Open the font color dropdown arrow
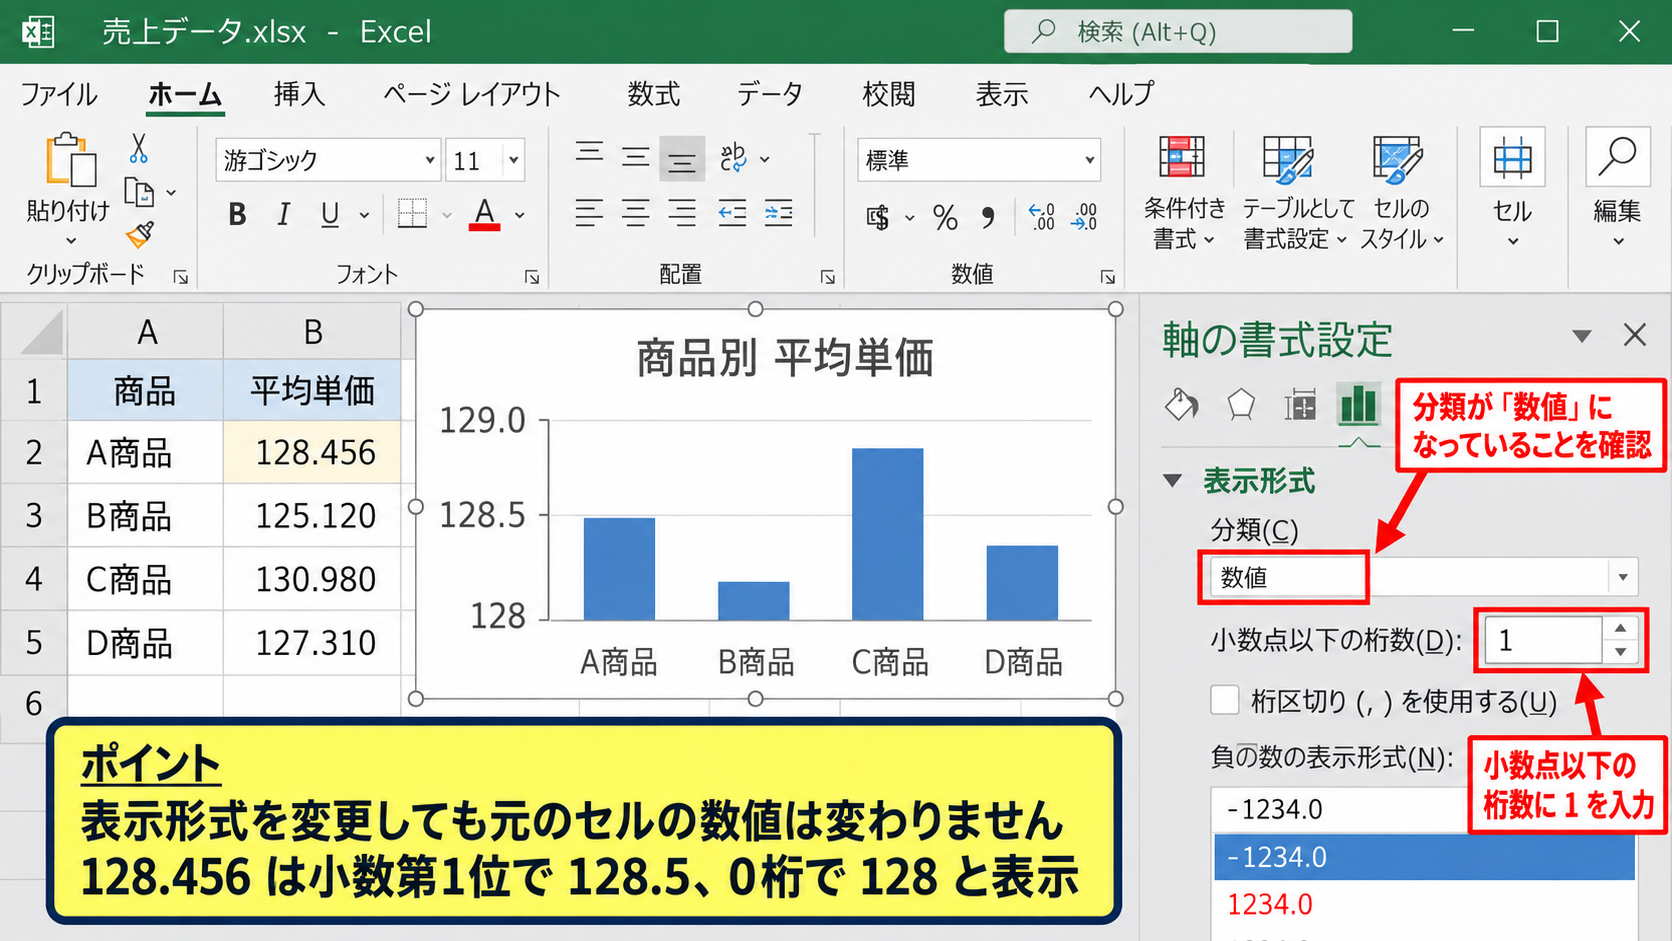1672x941 pixels. coord(520,215)
